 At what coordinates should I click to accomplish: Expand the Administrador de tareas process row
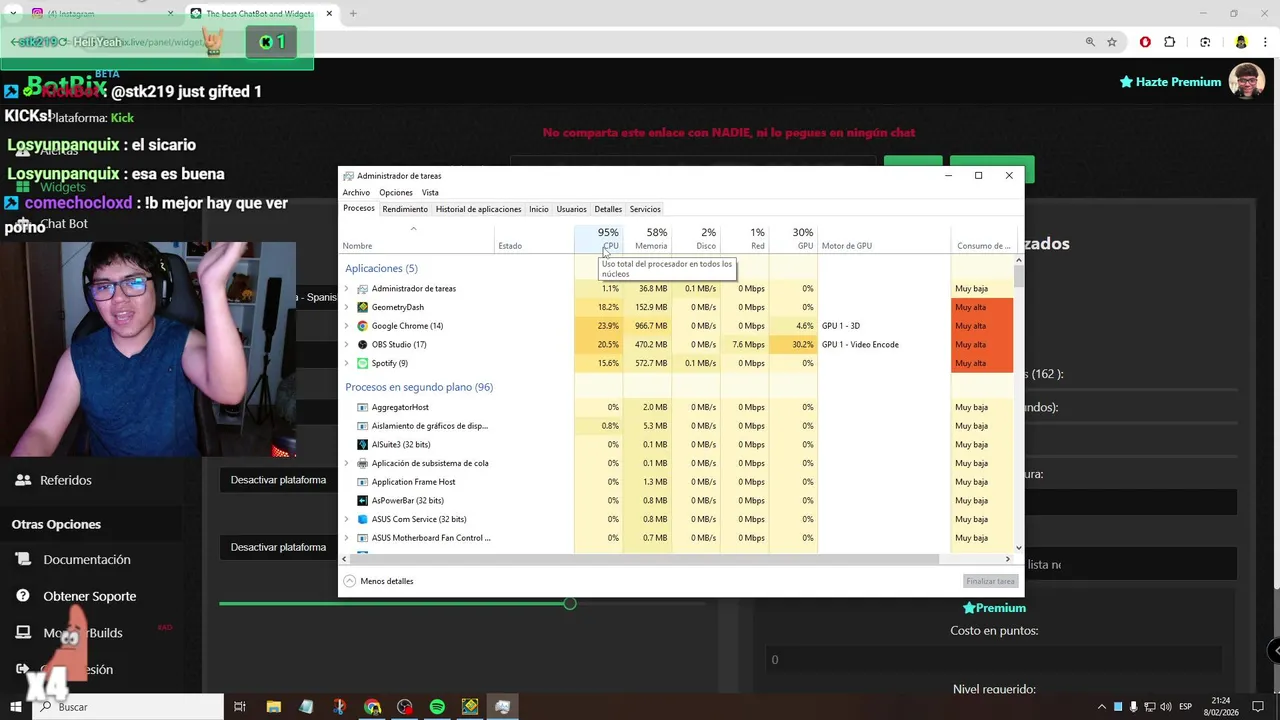tap(347, 289)
